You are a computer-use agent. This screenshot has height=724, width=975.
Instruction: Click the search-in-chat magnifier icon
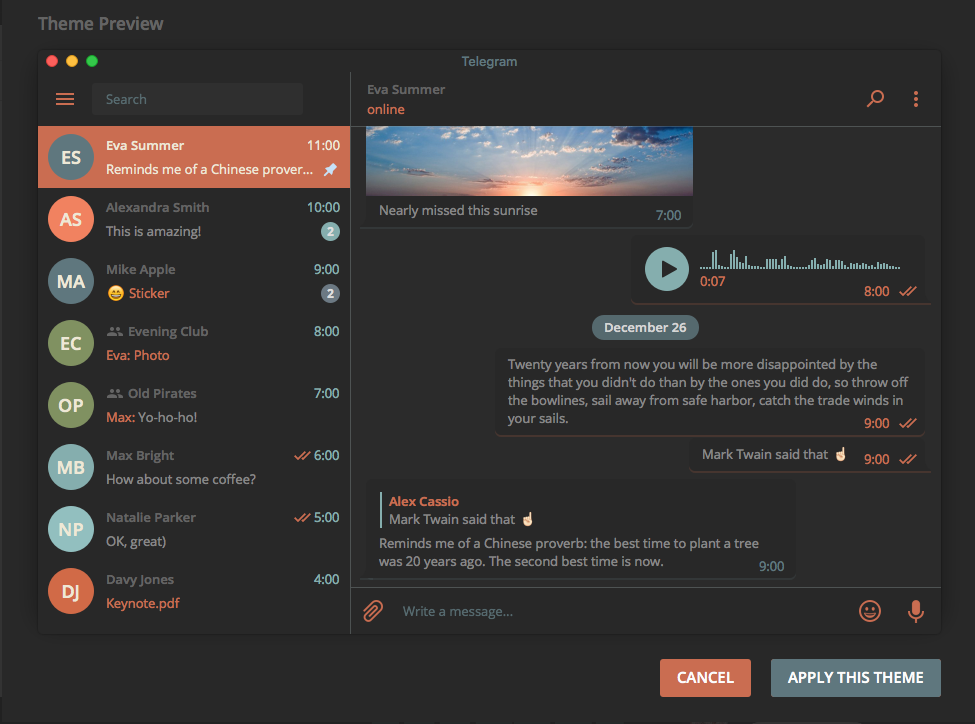876,98
